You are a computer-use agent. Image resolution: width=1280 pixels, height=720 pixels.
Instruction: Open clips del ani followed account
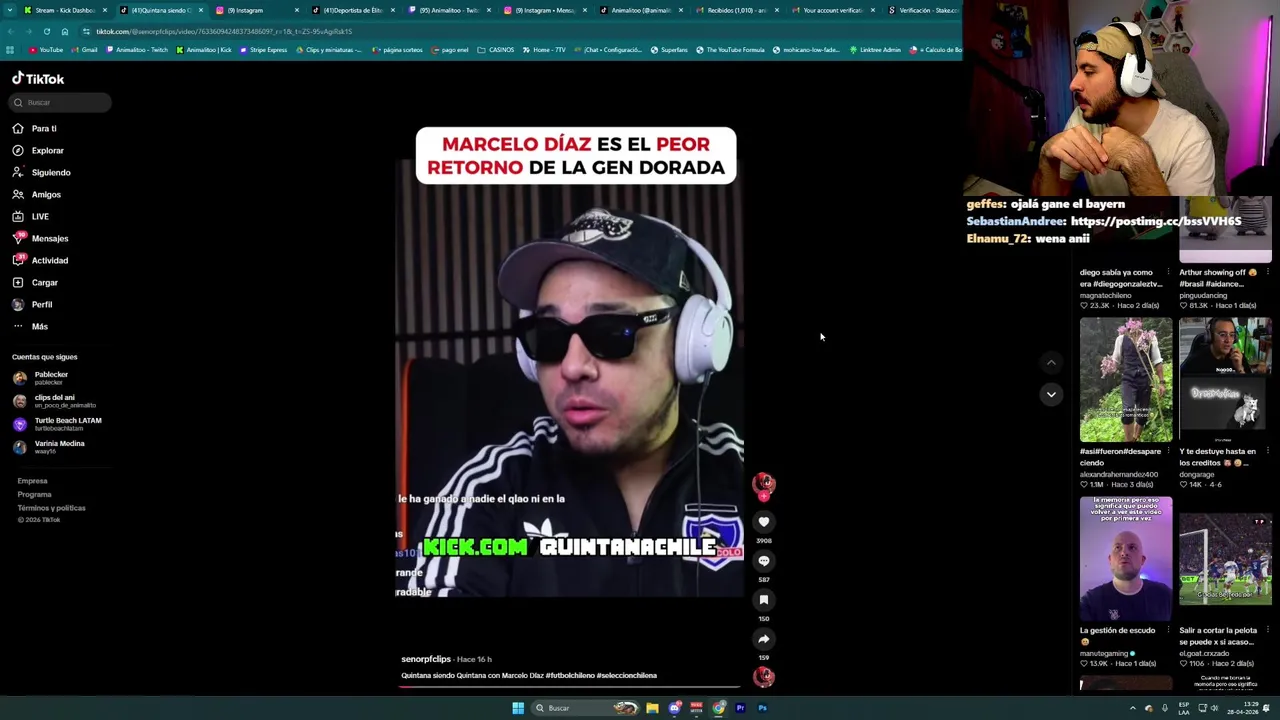pos(54,401)
